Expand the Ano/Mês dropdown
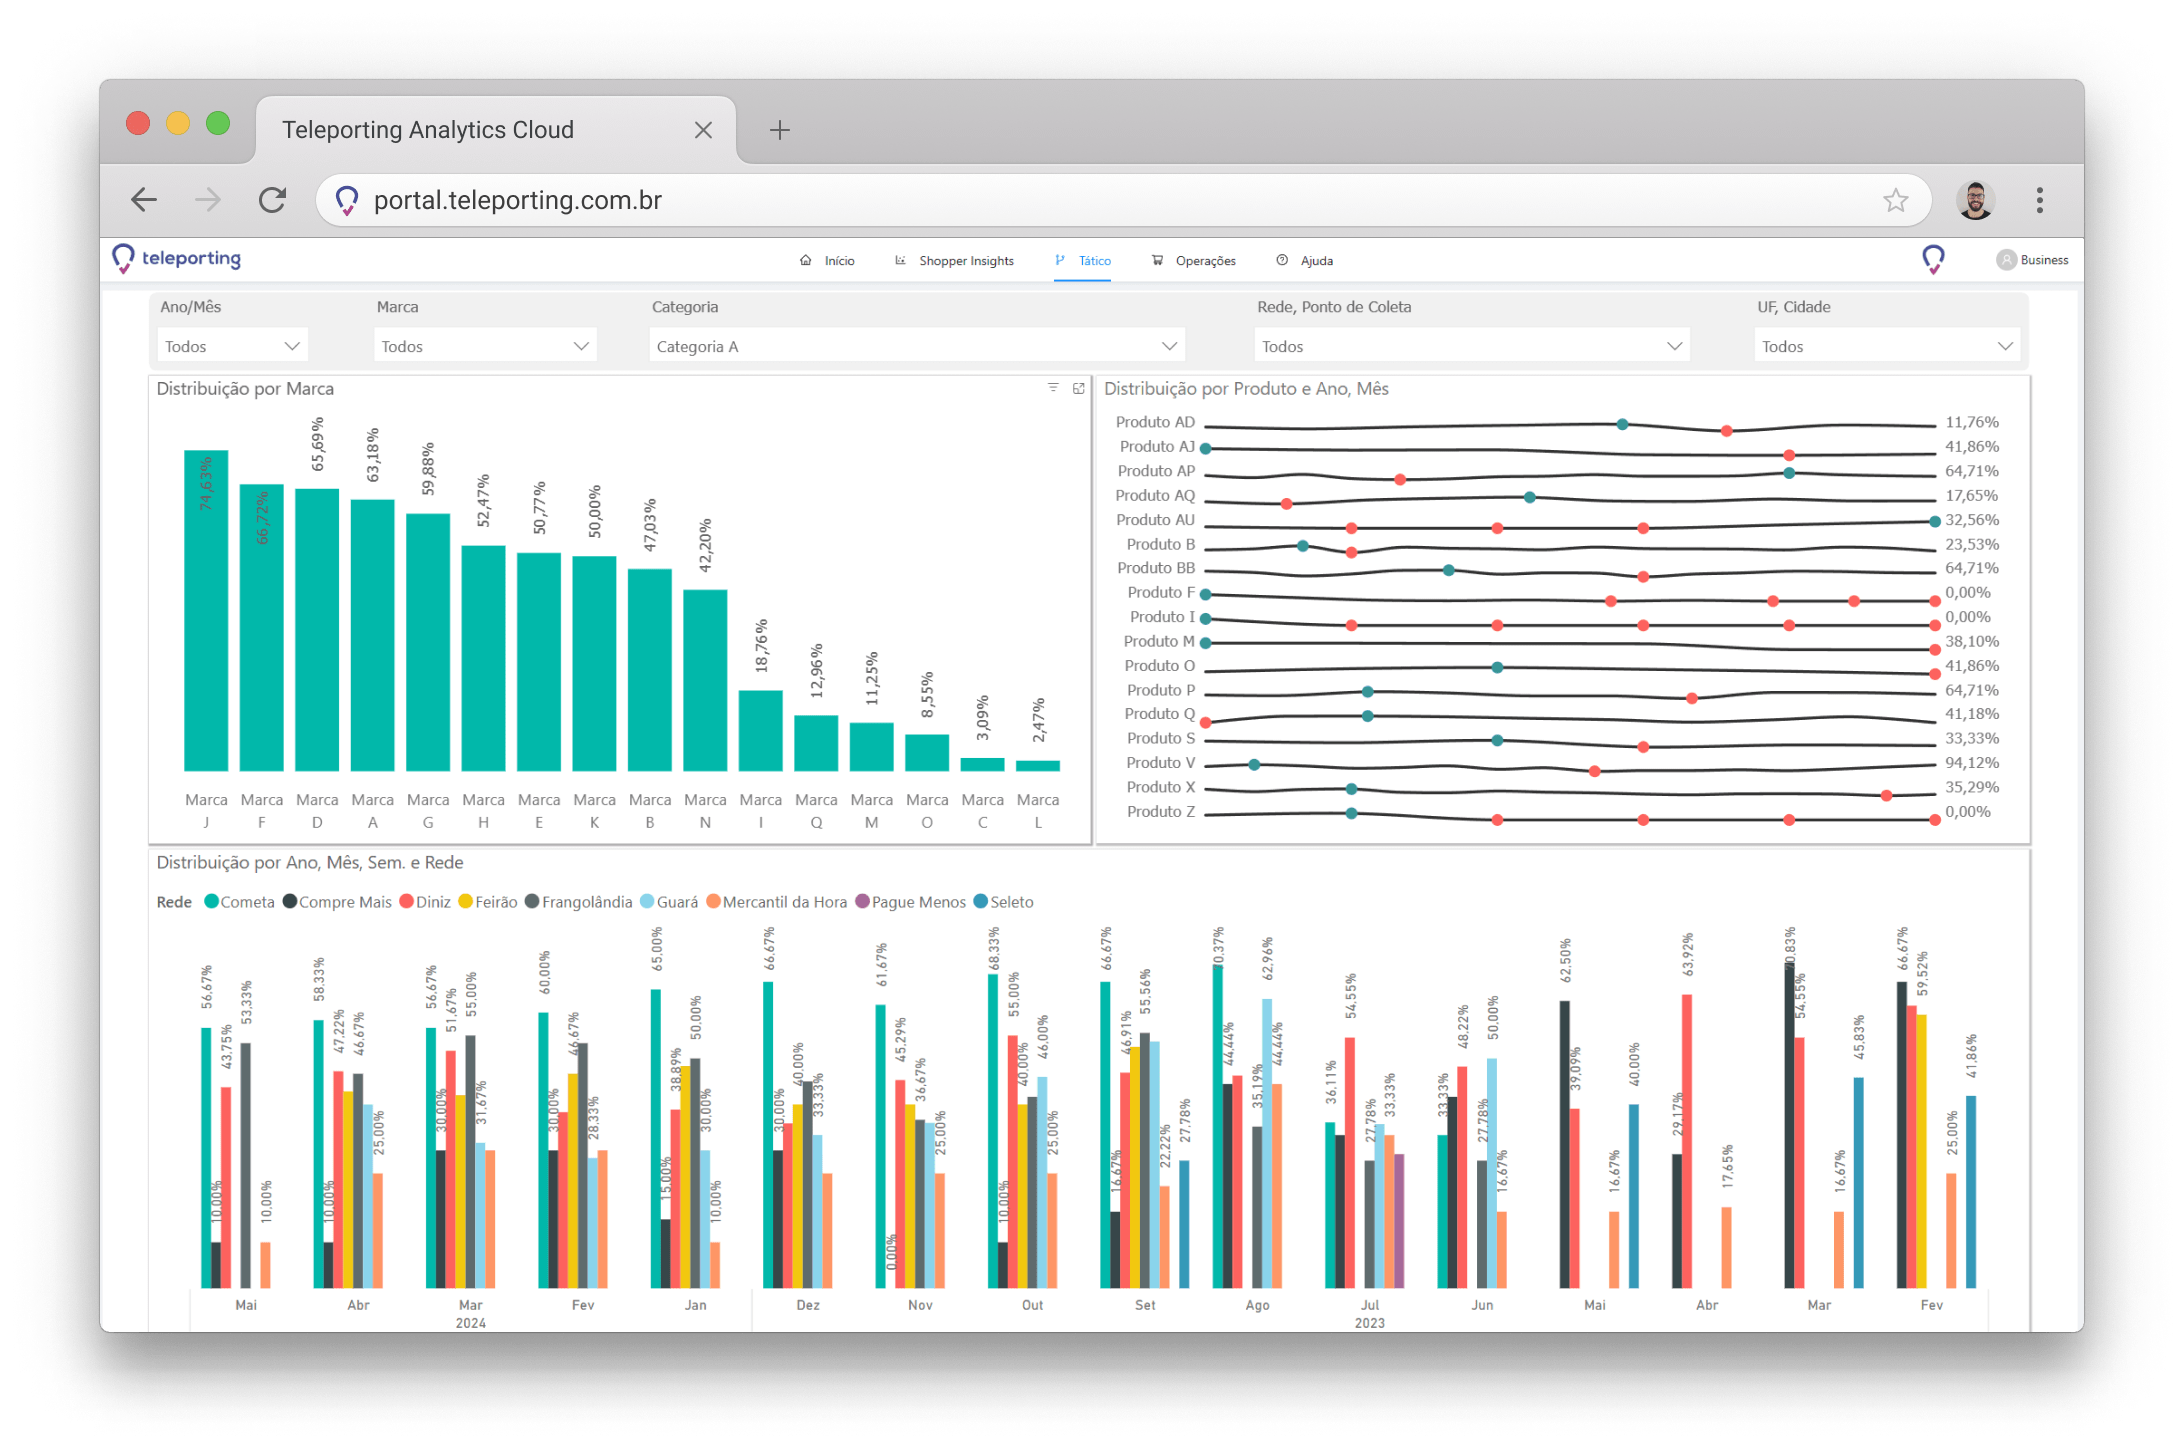The image size is (2184, 1452). 232,346
